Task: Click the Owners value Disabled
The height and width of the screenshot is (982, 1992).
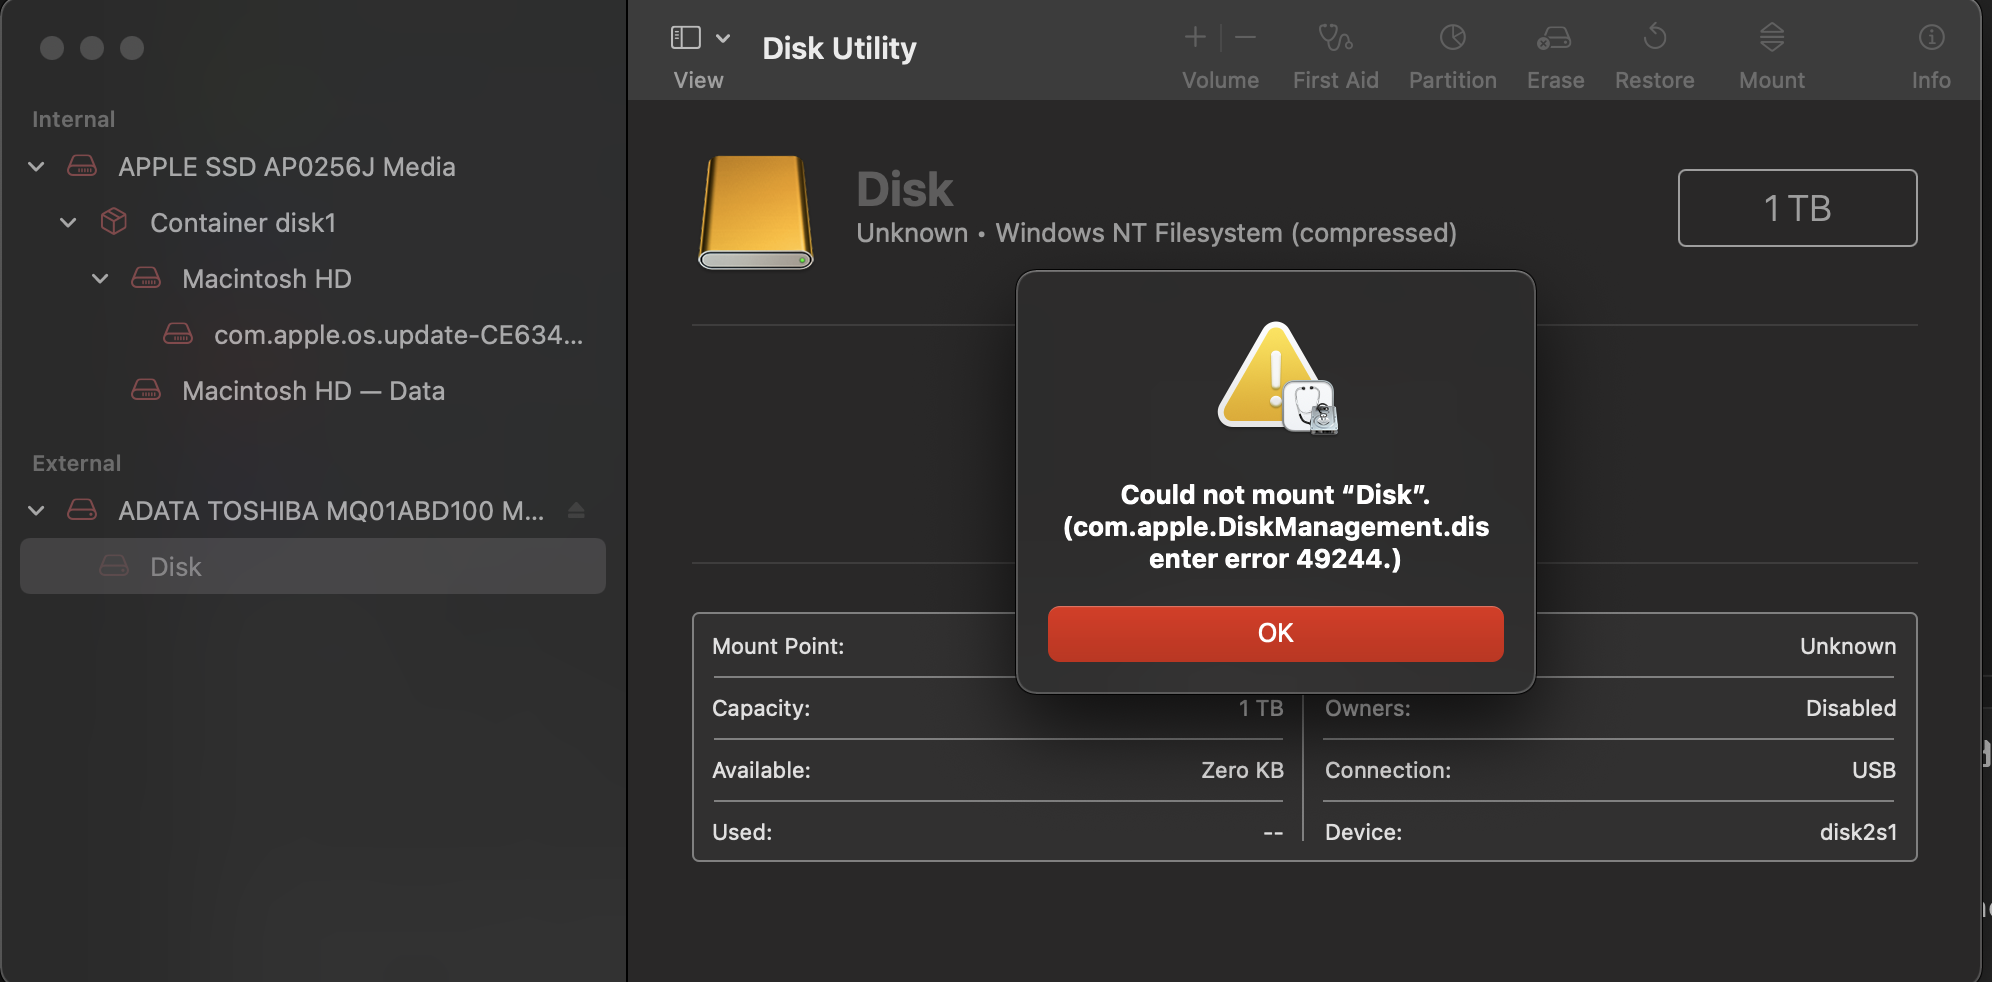Action: coord(1851,708)
